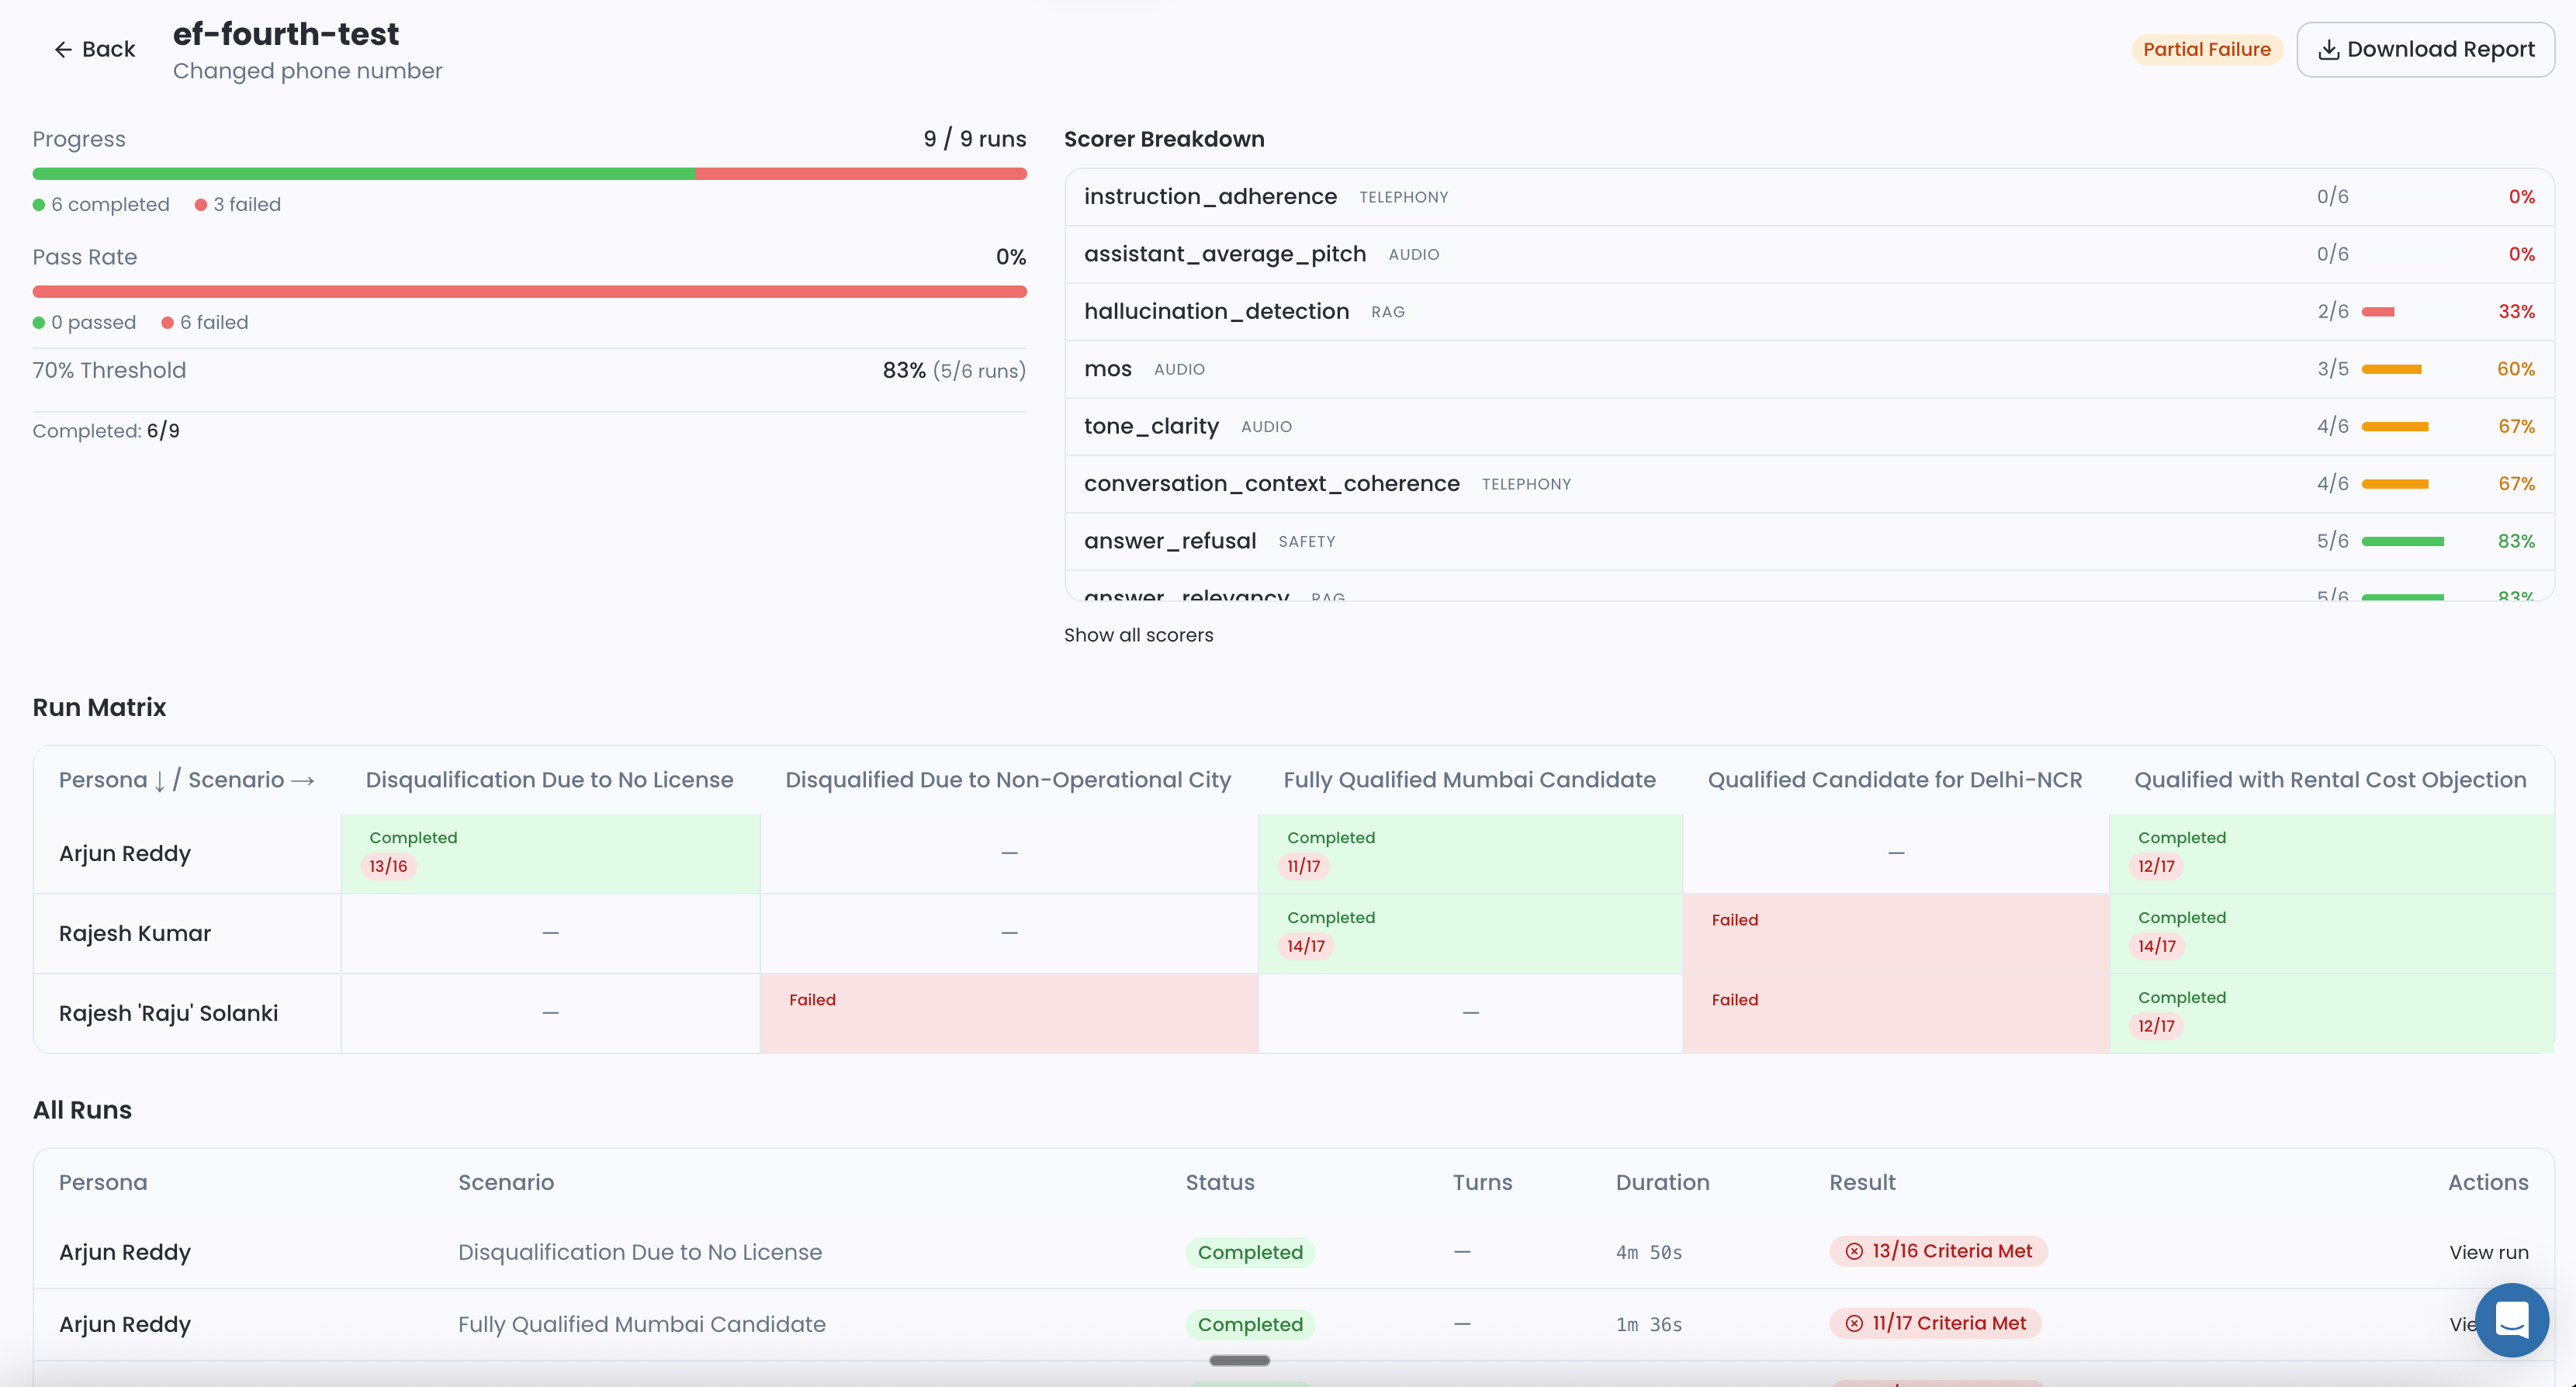
Task: Click the download icon in Download Report
Action: click(2328, 50)
